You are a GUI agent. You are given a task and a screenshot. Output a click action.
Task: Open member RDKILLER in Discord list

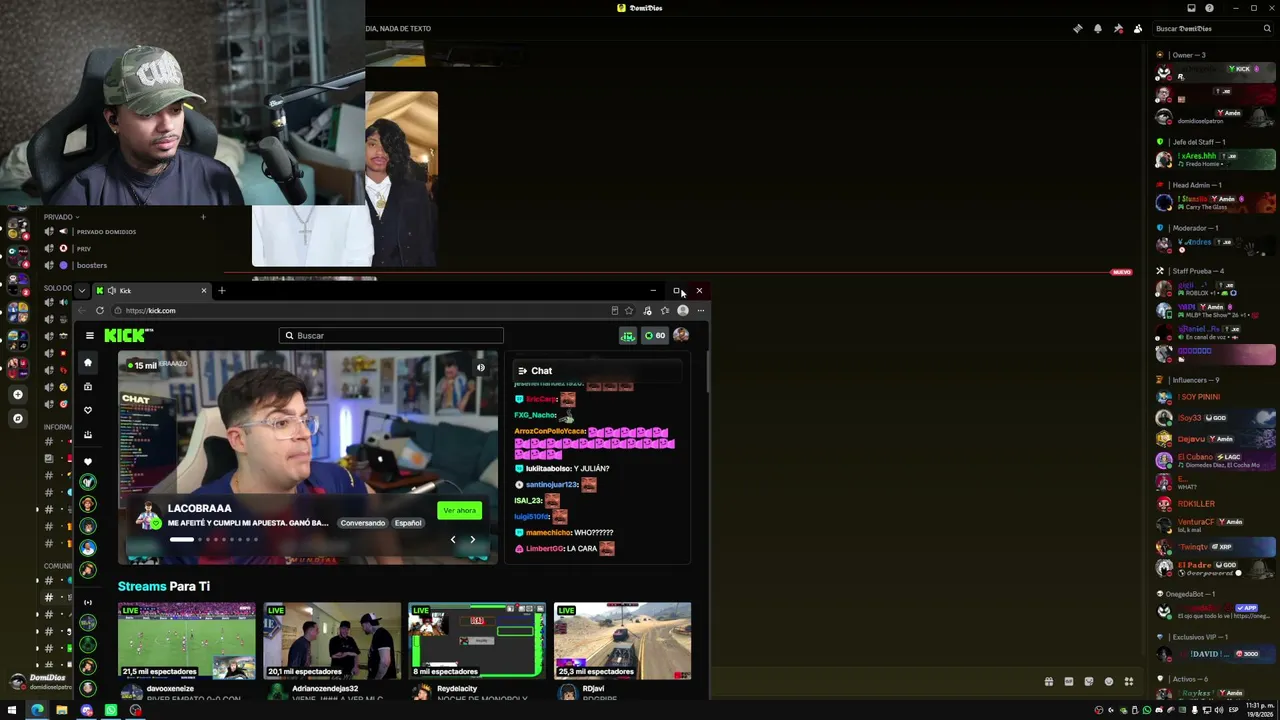coord(1215,504)
